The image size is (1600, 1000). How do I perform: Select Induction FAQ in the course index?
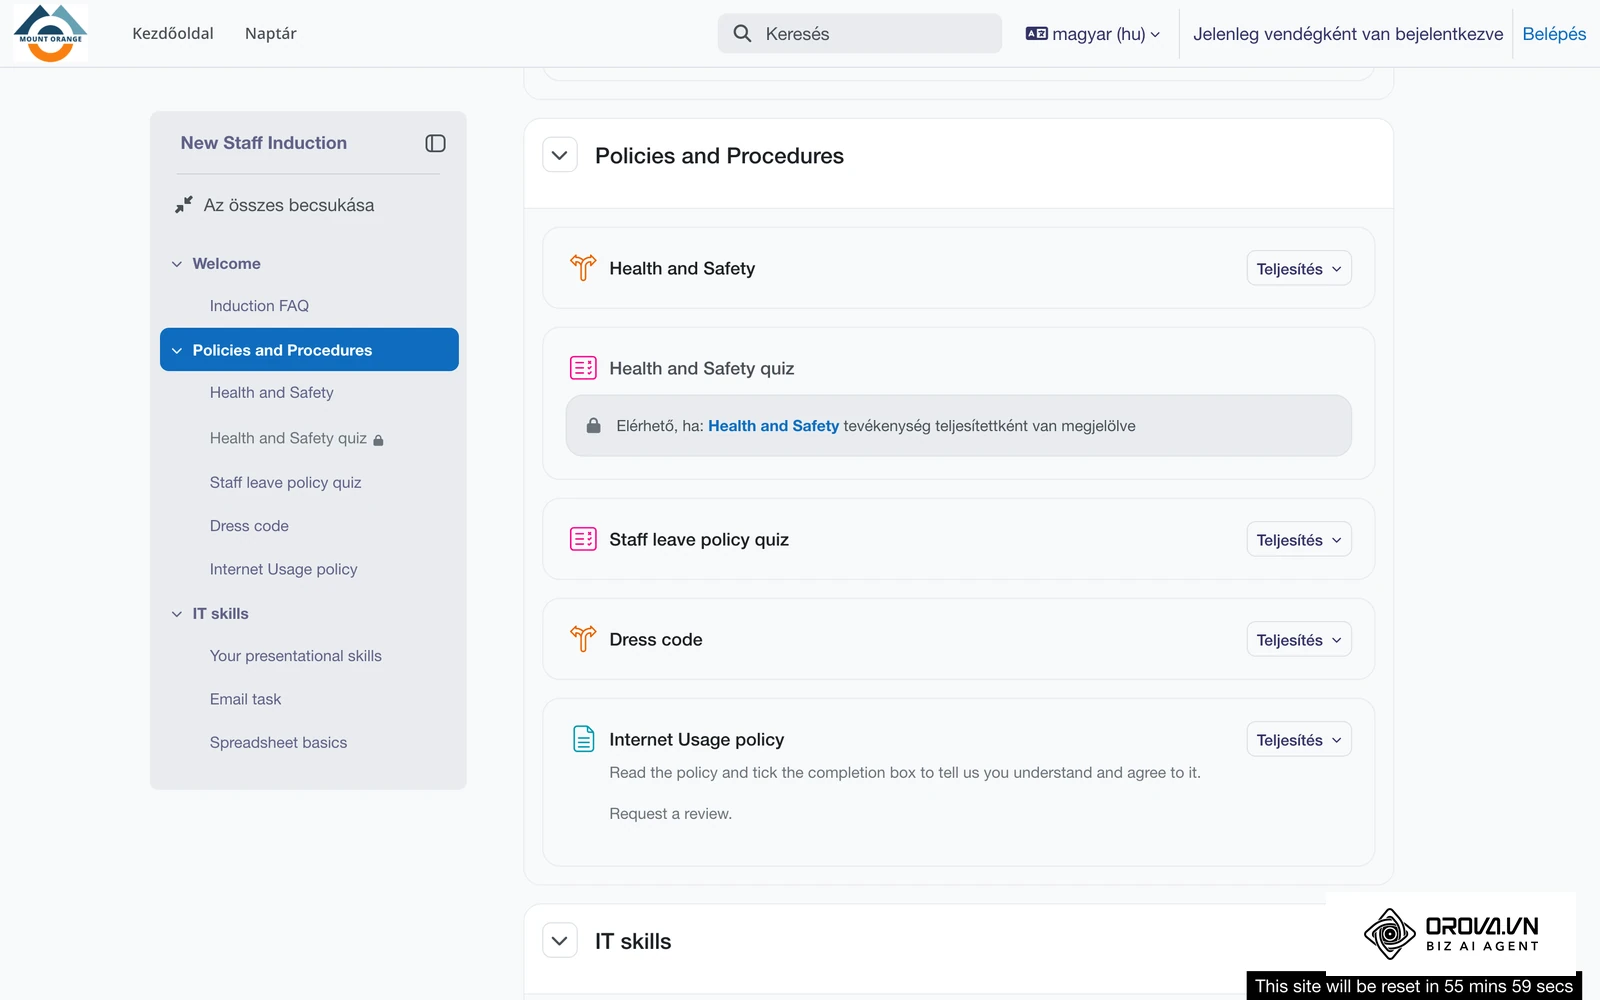pos(259,306)
